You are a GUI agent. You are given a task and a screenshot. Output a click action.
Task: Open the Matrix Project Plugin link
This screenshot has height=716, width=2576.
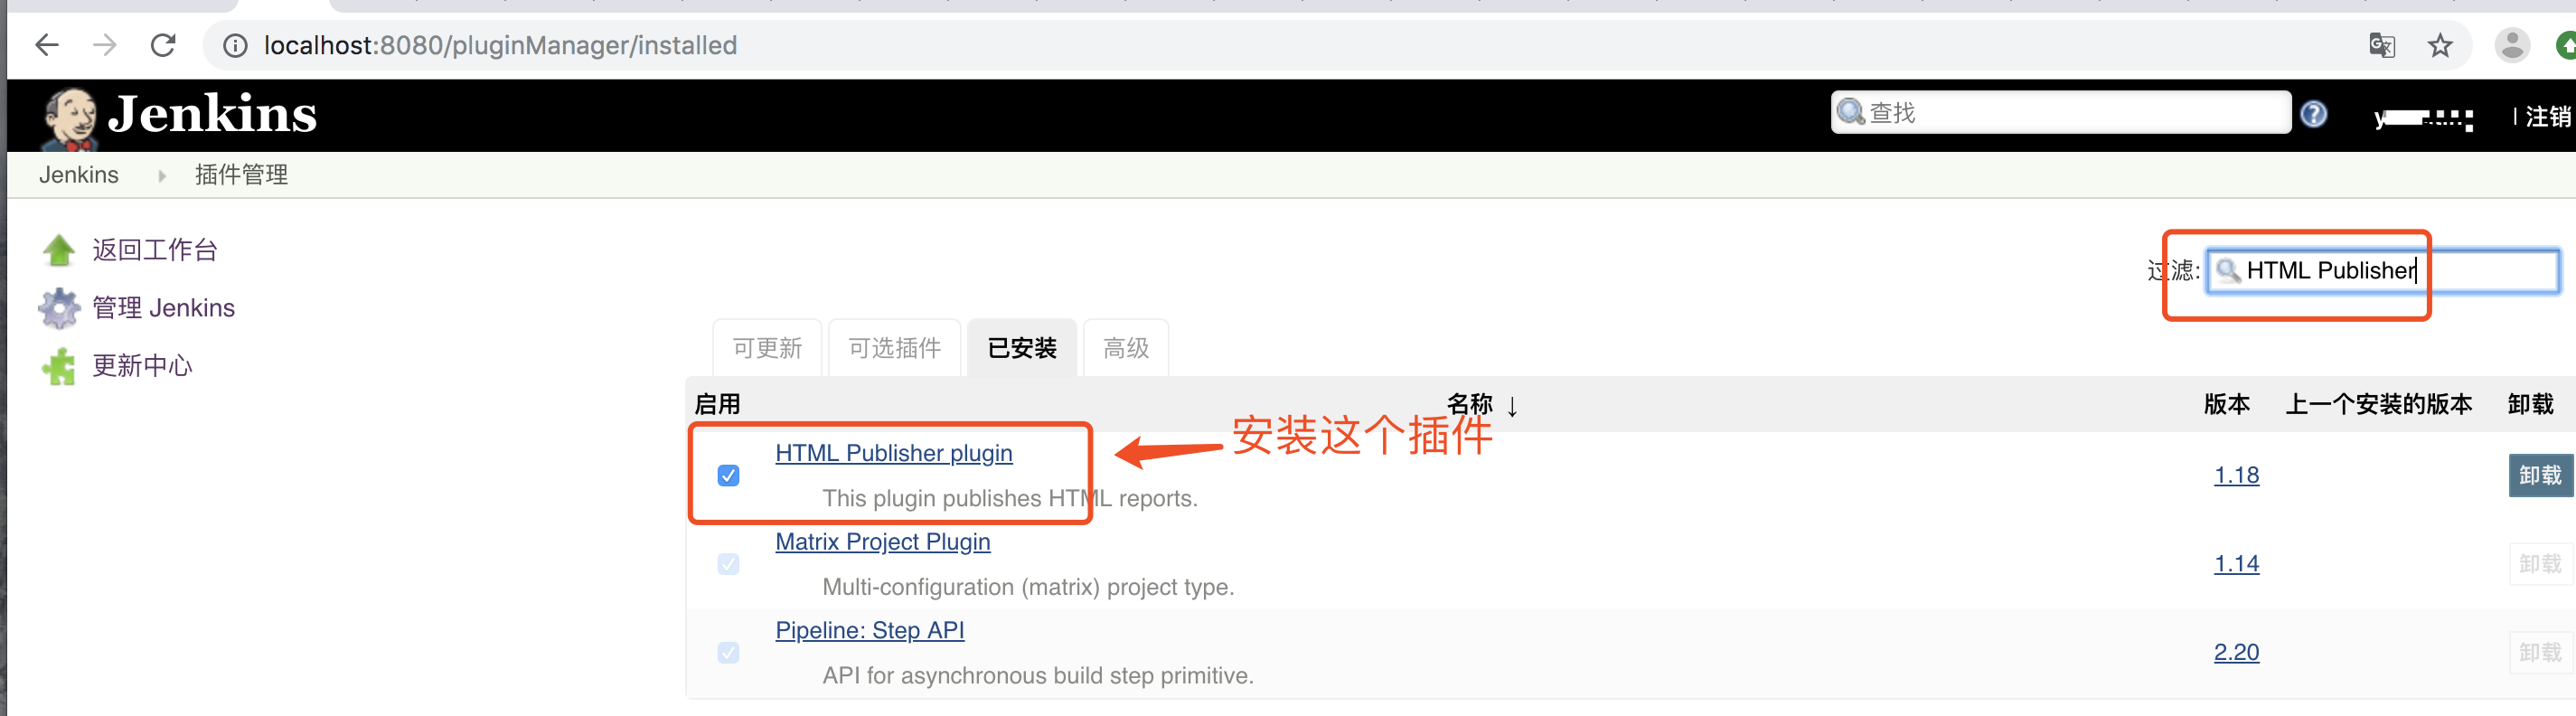(x=883, y=542)
